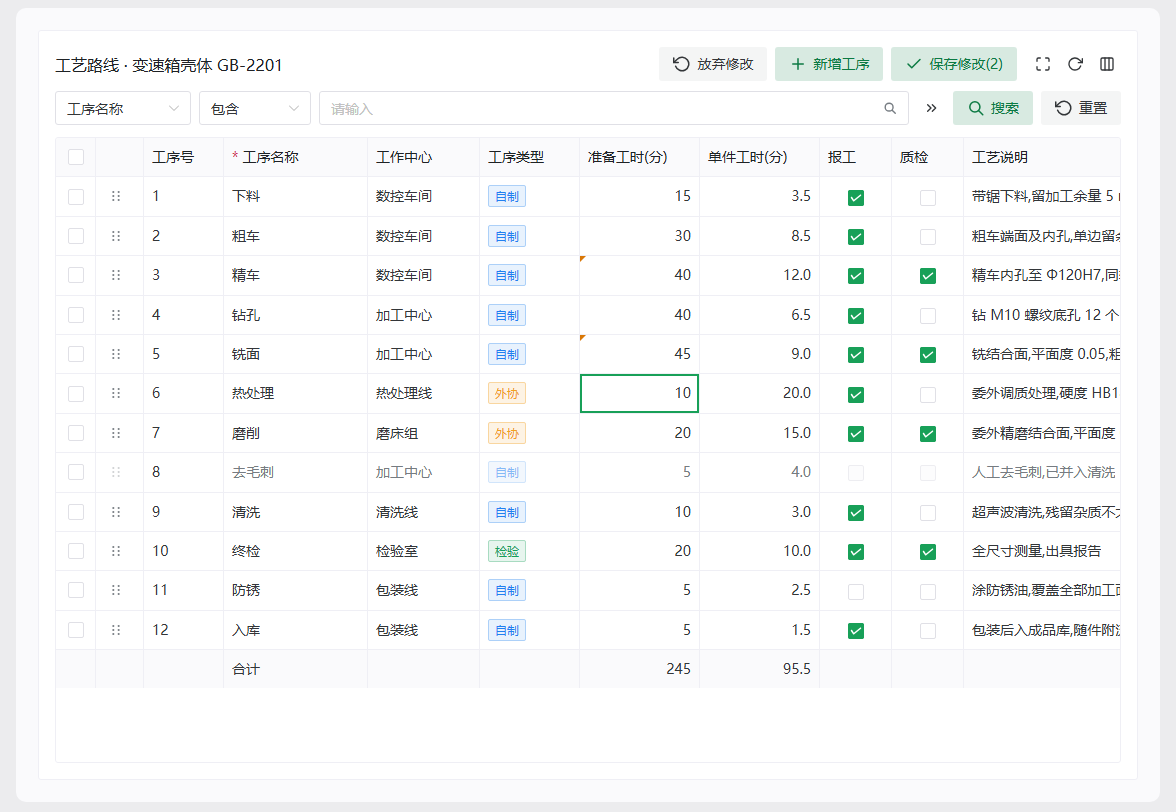Click the 外协 type tag in 热处理 row

pyautogui.click(x=506, y=393)
